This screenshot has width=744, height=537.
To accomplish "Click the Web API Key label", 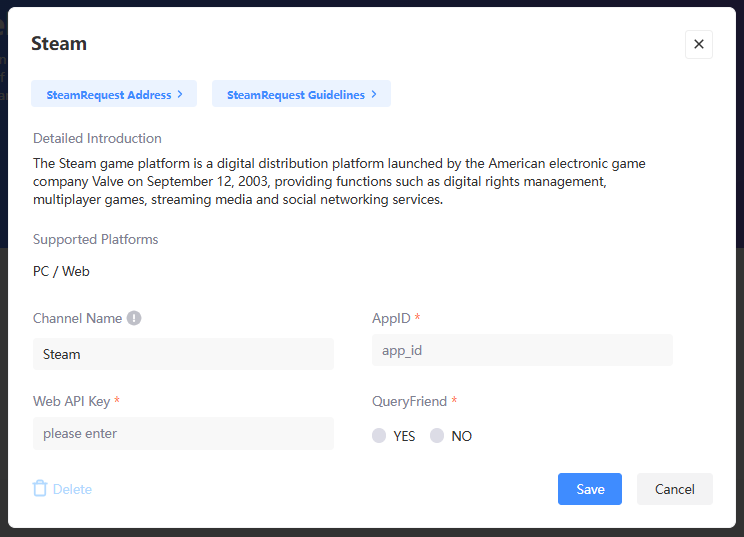I will pos(71,401).
